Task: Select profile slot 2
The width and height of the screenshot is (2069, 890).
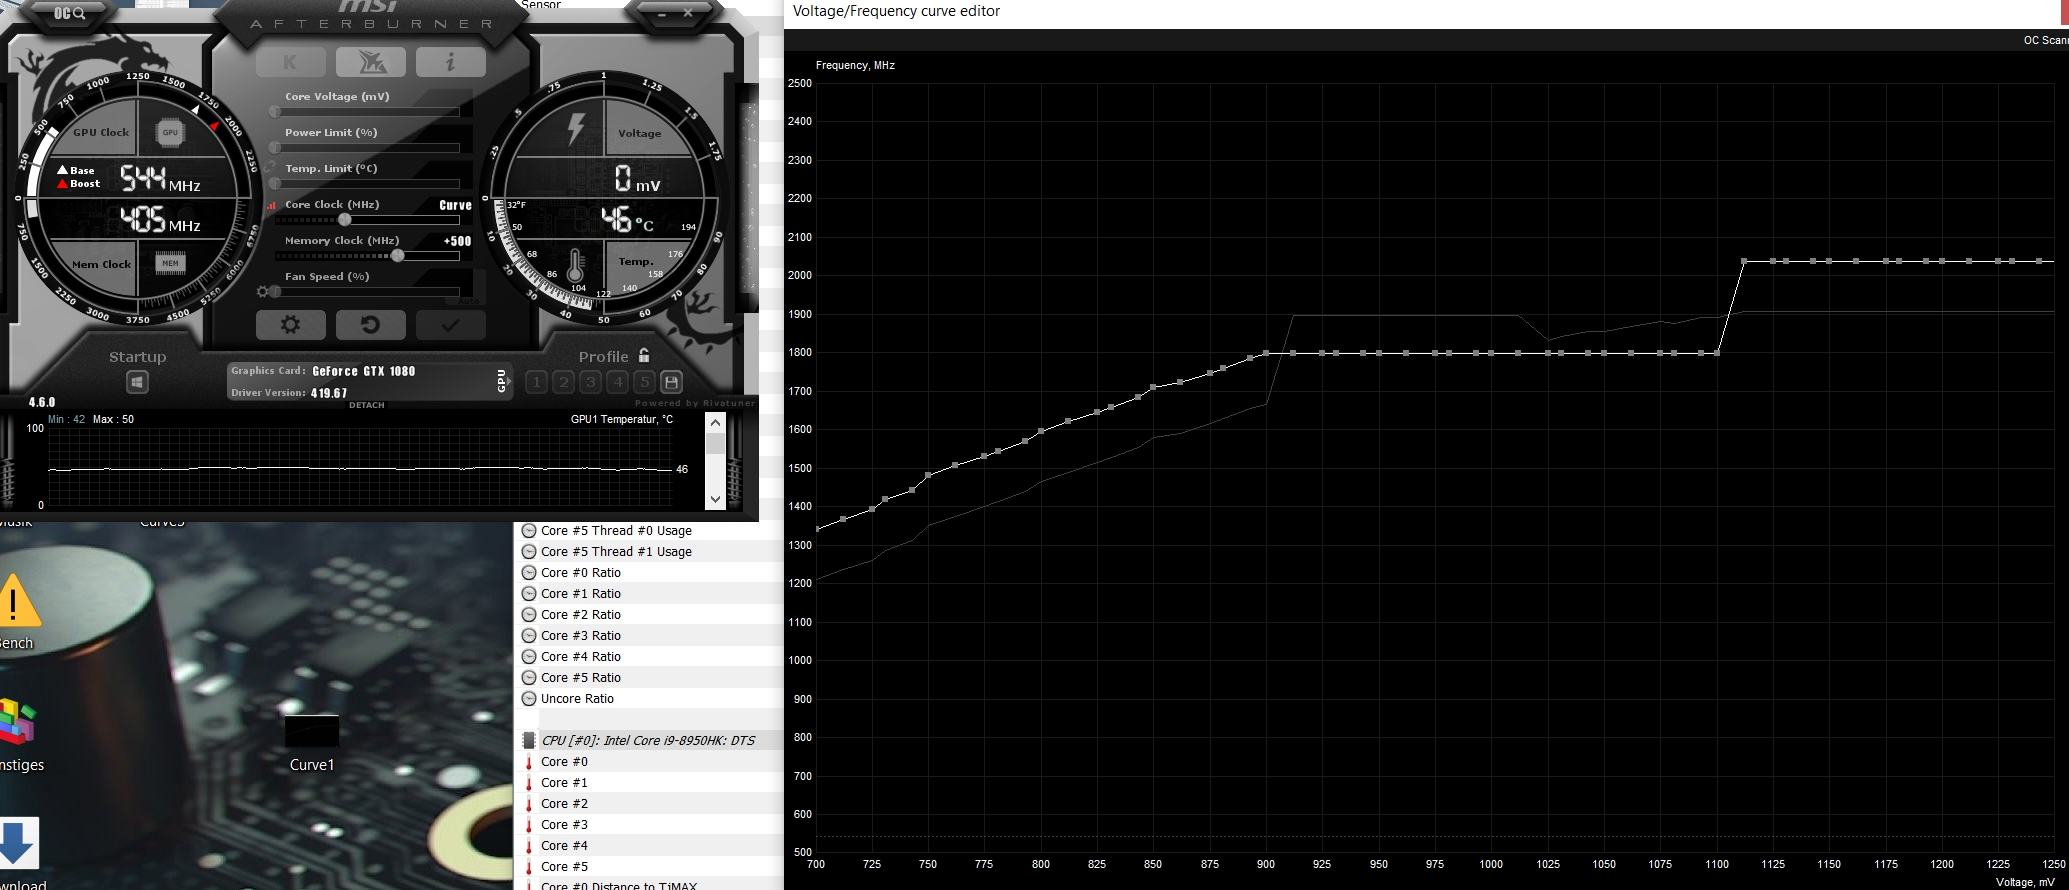Action: (563, 382)
